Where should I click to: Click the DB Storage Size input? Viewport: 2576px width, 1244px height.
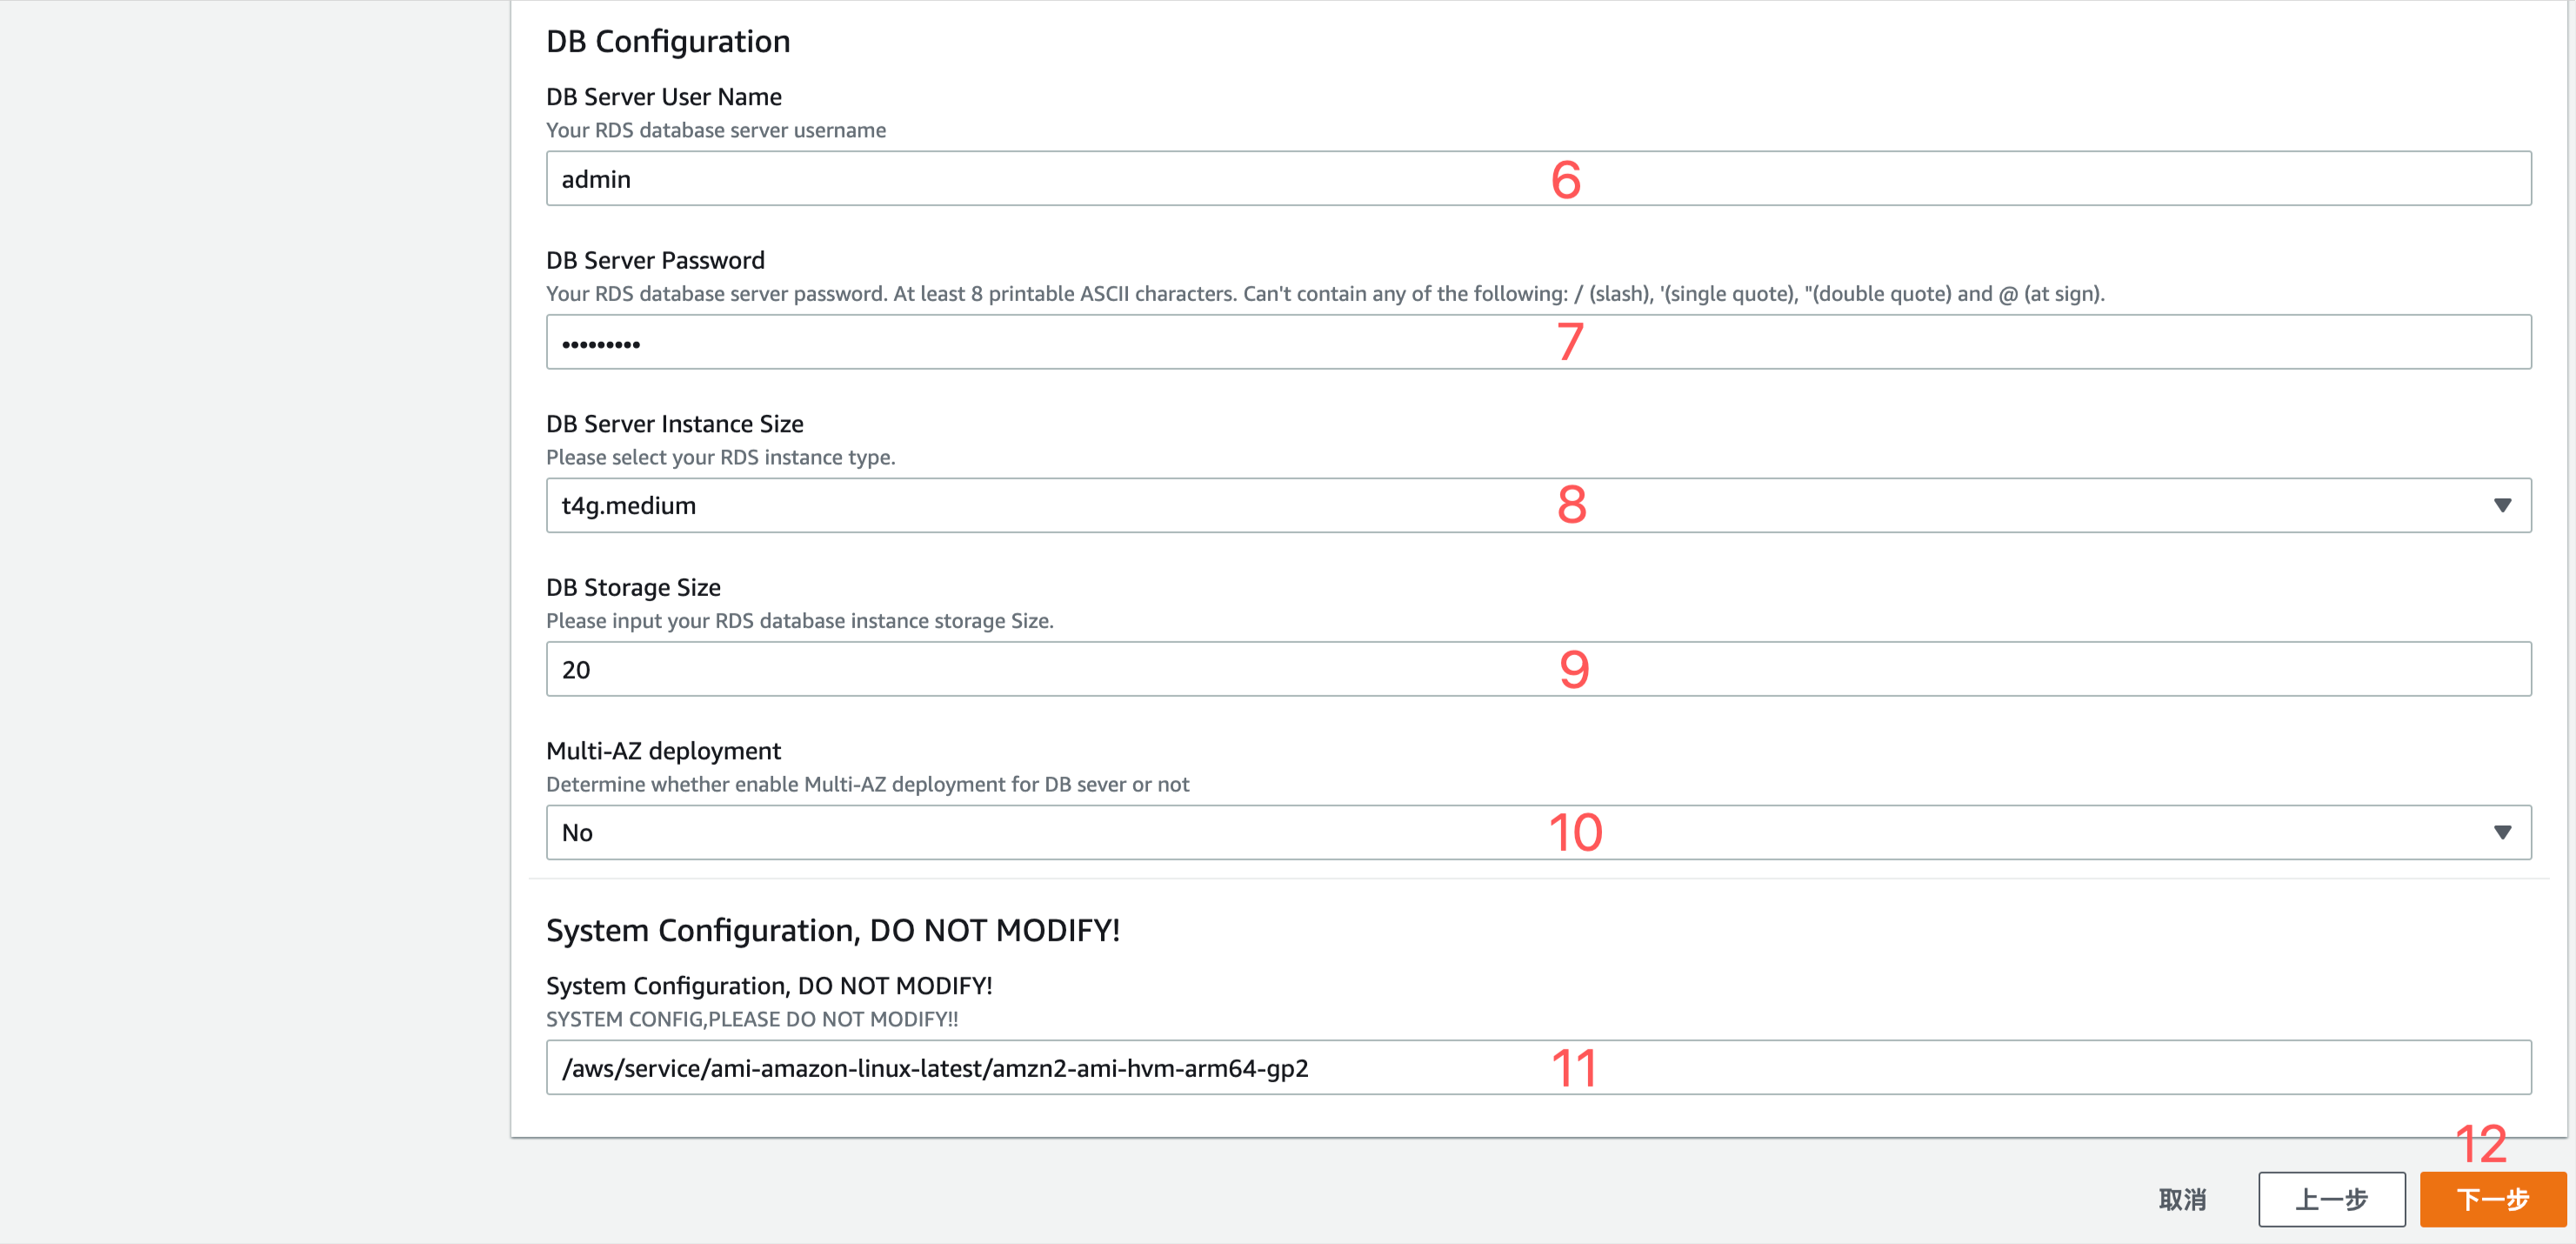click(1538, 669)
